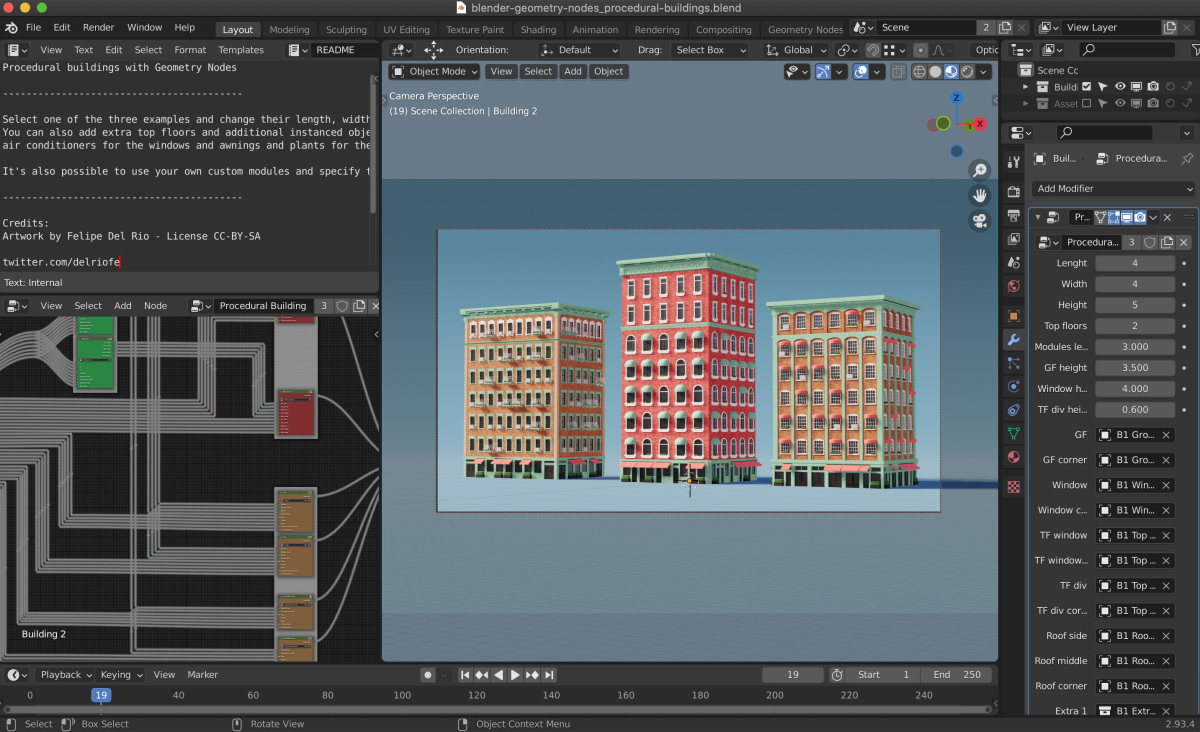Viewport: 1200px width, 732px height.
Task: Open the View Layer properties tab
Action: tap(1014, 239)
